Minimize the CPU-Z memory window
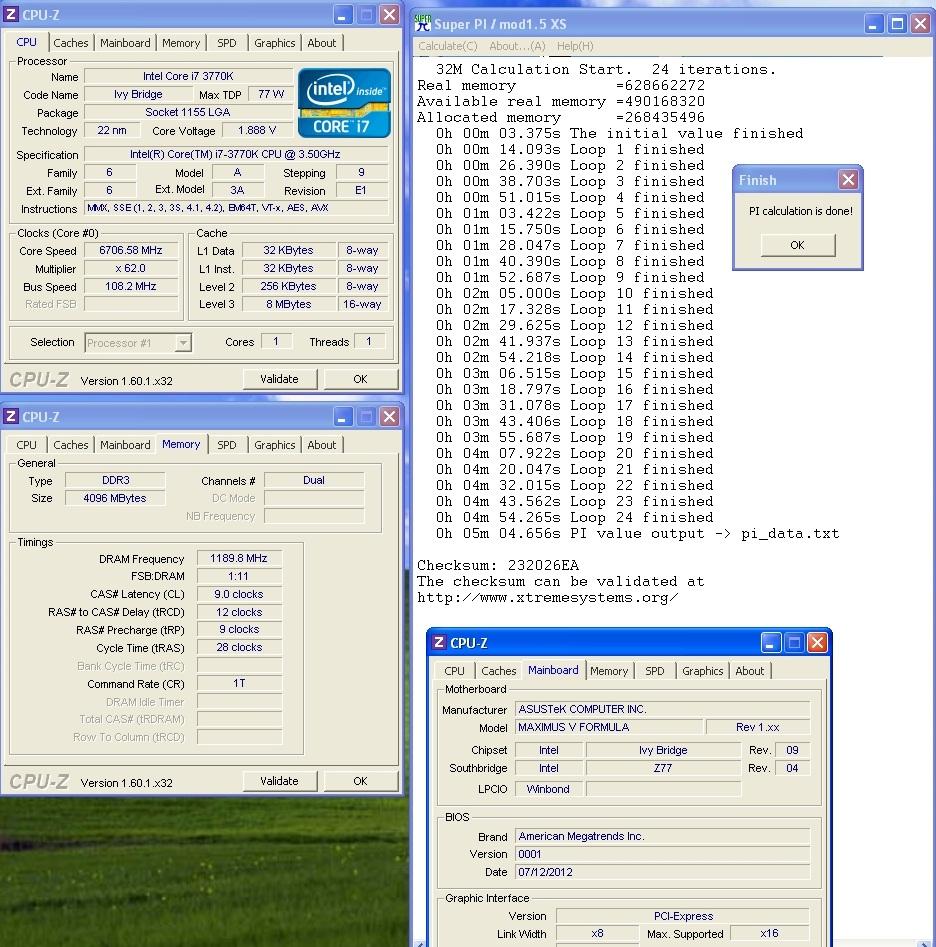The height and width of the screenshot is (947, 936). coord(342,417)
